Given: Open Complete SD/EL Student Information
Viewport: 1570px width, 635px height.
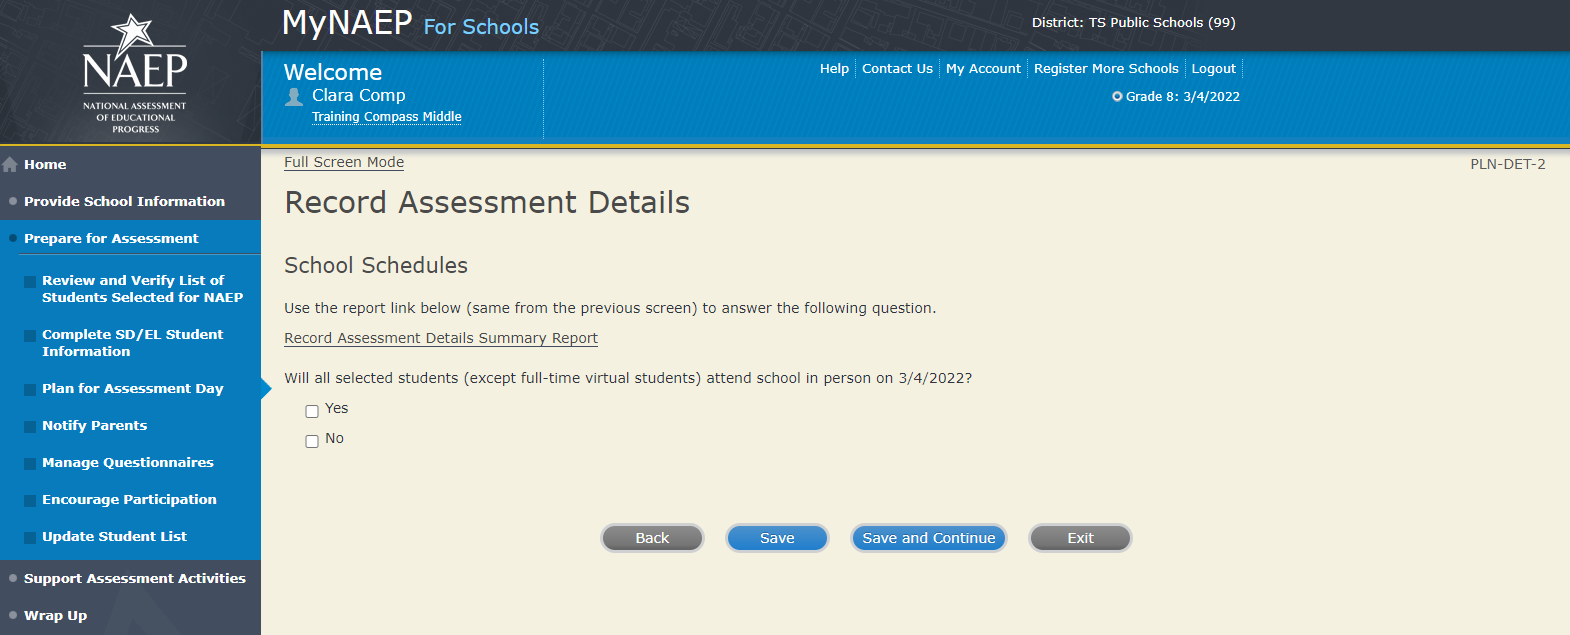Looking at the screenshot, I should tap(132, 343).
